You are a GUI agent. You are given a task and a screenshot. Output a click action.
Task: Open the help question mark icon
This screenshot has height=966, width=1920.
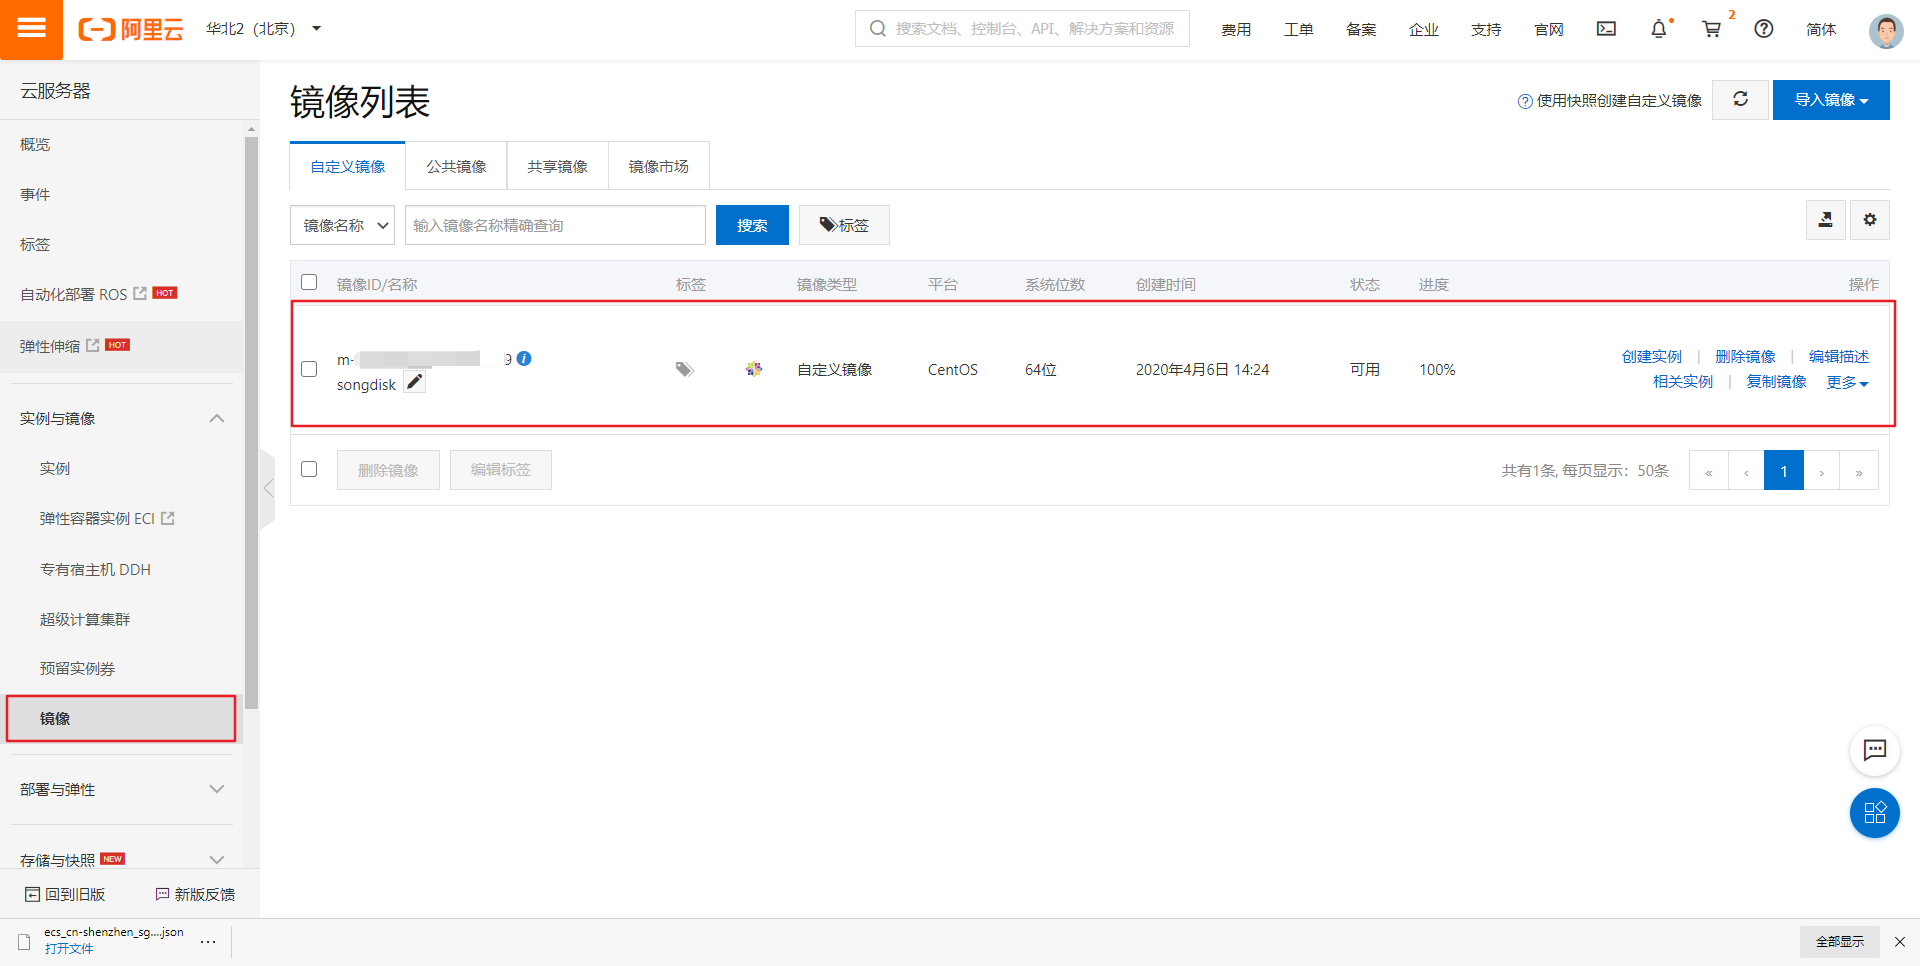click(1764, 29)
